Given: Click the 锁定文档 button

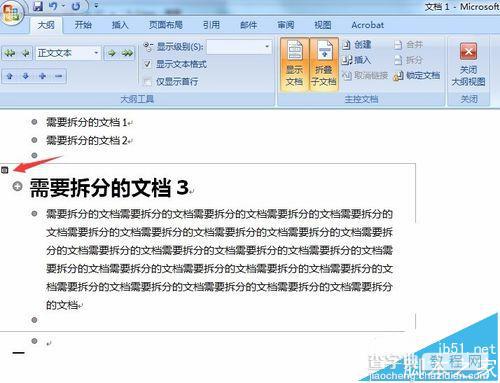Looking at the screenshot, I should [417, 76].
